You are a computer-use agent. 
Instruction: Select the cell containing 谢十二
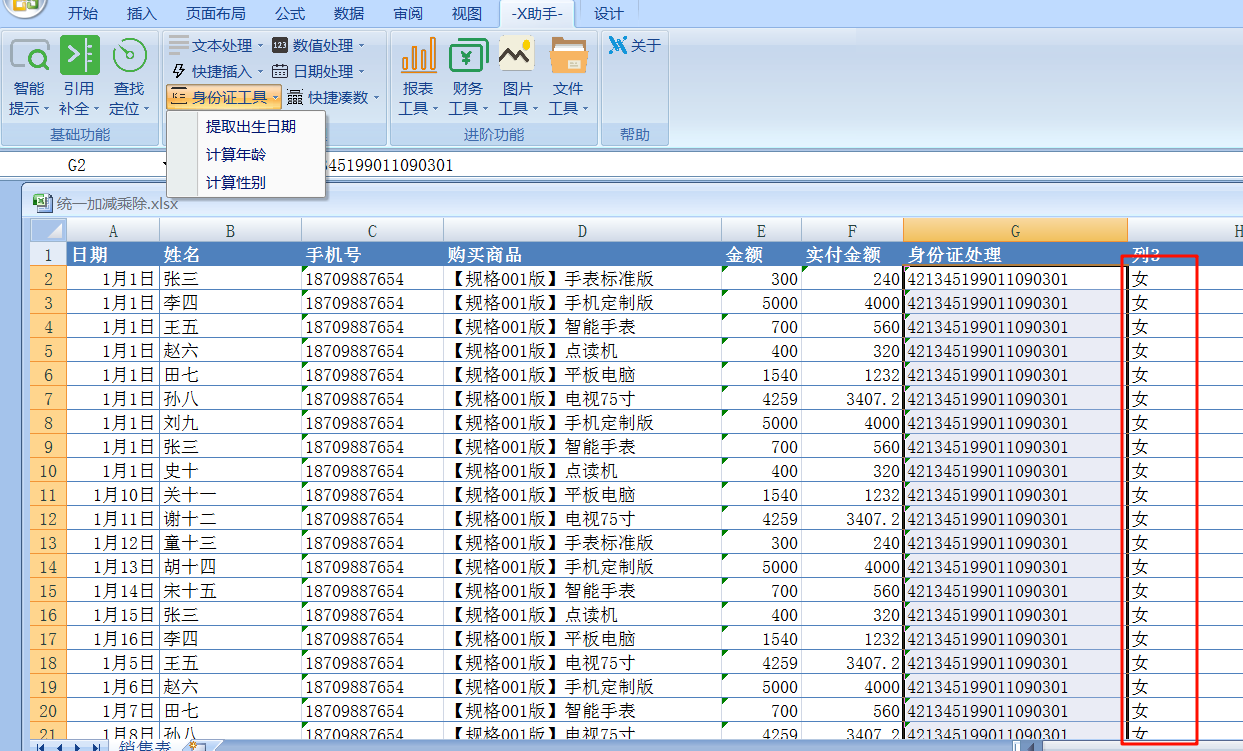pos(230,519)
